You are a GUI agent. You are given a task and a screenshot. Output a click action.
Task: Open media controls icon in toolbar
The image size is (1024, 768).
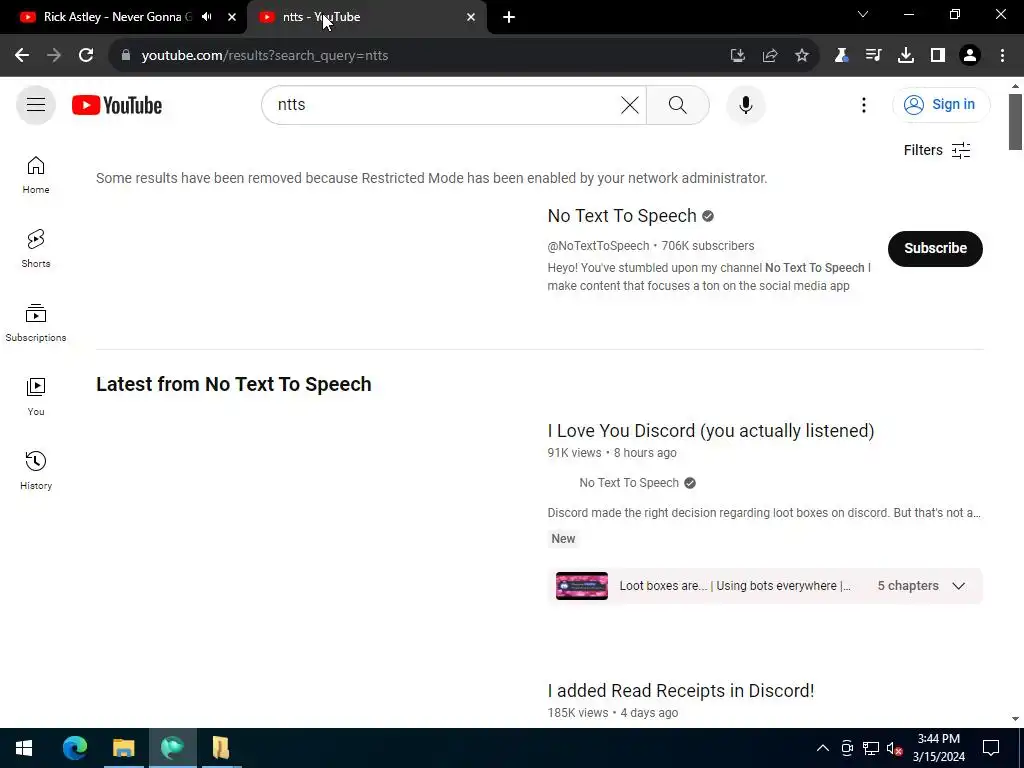(x=873, y=56)
